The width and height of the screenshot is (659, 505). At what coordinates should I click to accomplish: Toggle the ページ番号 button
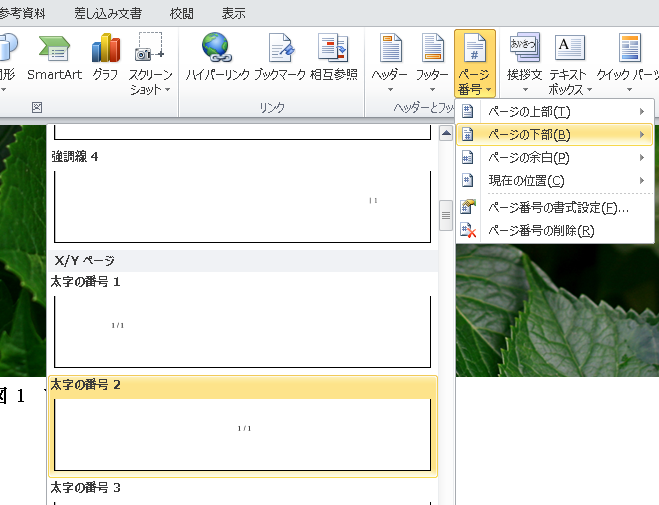[475, 64]
